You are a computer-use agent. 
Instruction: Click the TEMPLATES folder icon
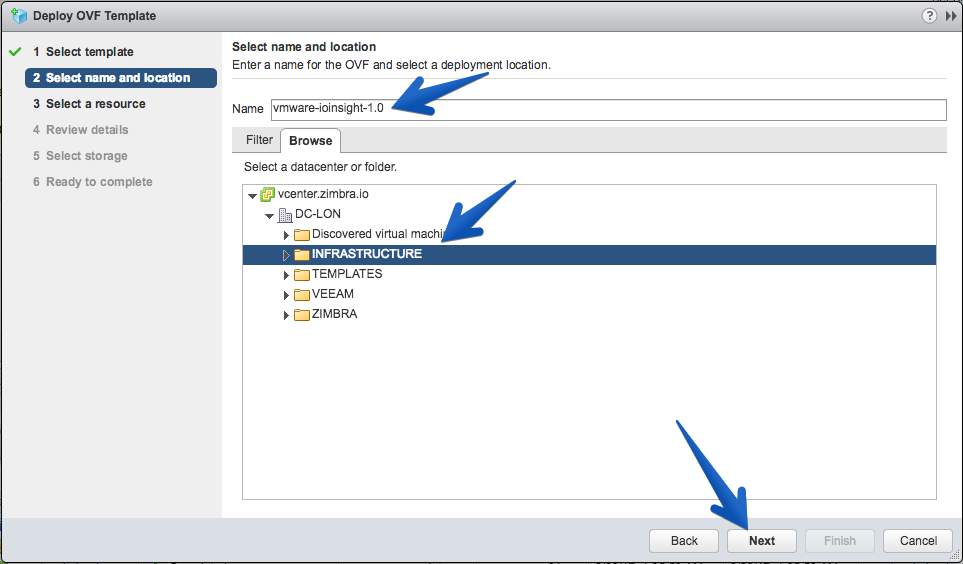point(302,275)
